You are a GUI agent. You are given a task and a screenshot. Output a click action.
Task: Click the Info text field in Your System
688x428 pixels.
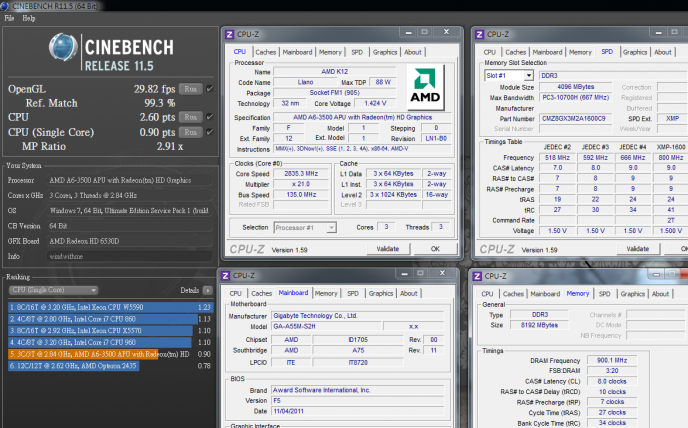130,255
